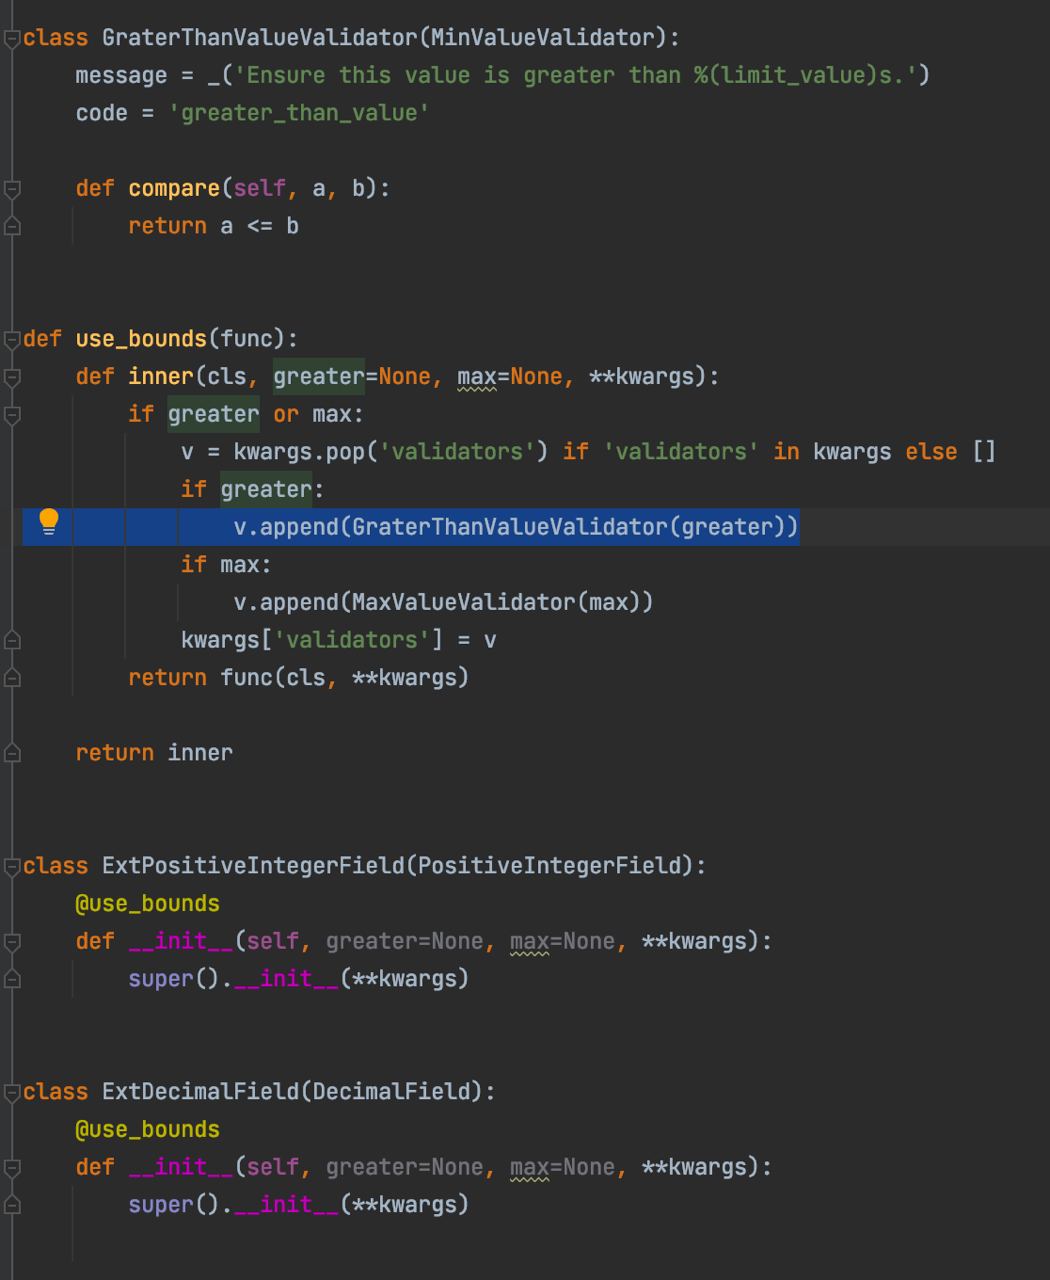Collapse the GraterThanValueValidator class fold marker
Screen dimensions: 1050x1280
[x=12, y=38]
